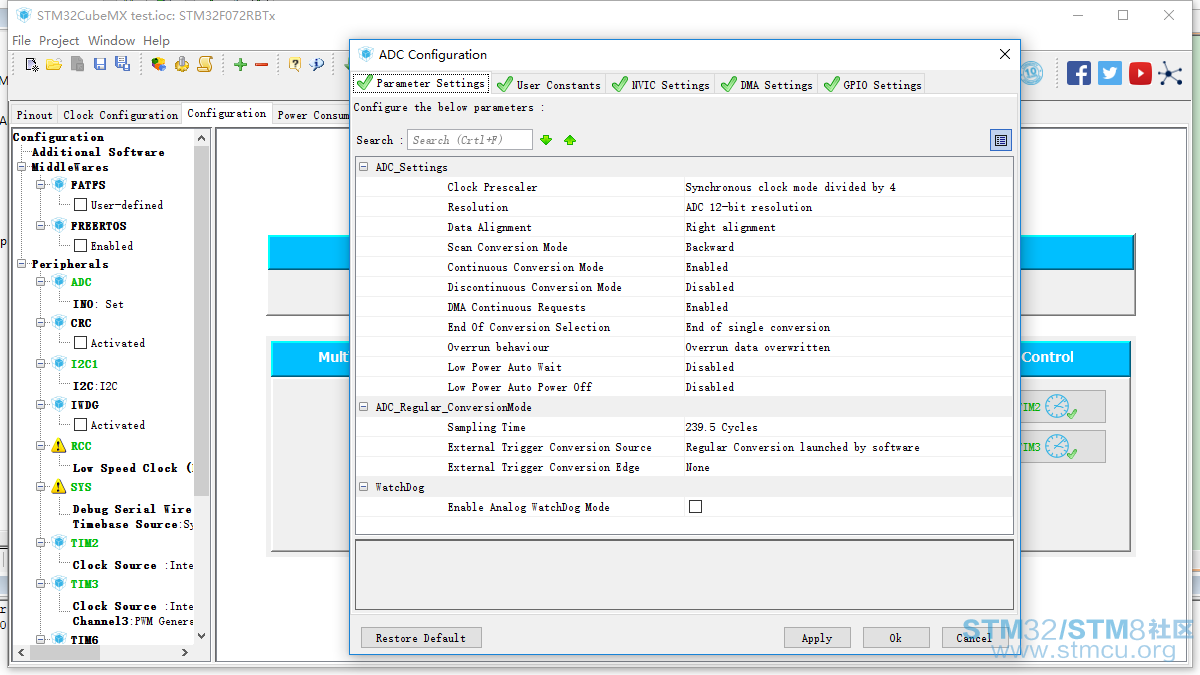Click the About info bubble icon

point(317,64)
